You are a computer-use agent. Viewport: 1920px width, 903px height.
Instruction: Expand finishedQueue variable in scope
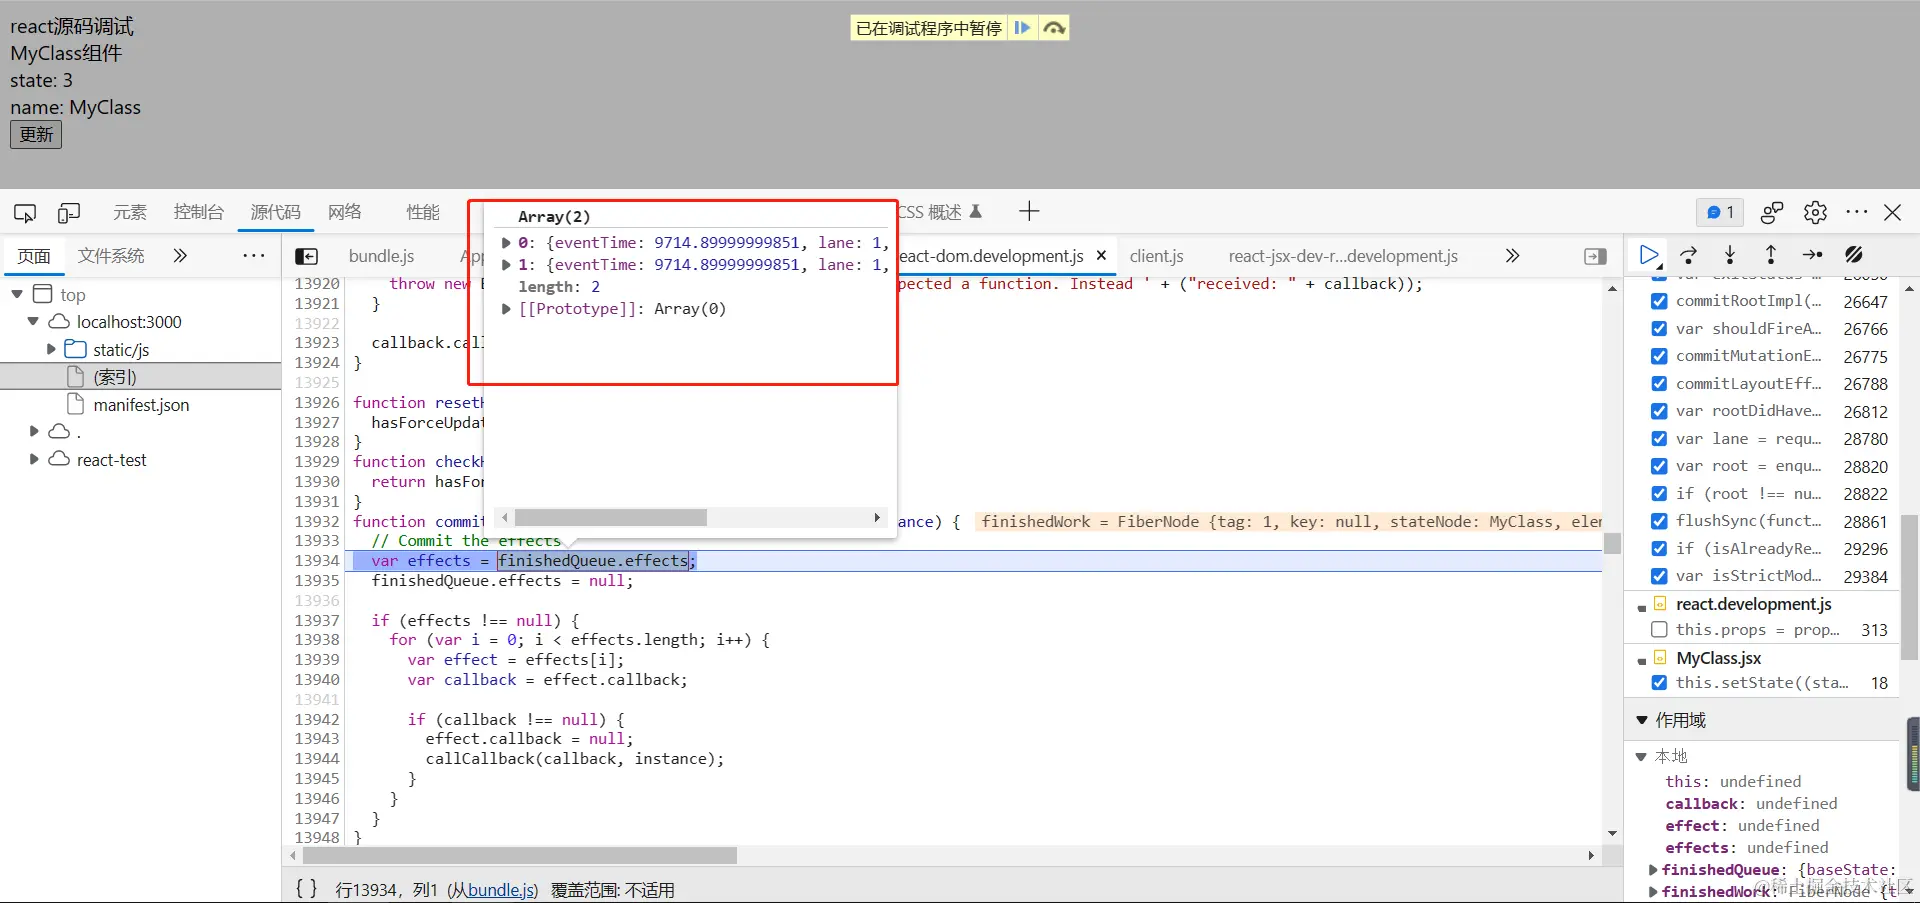[x=1653, y=870]
